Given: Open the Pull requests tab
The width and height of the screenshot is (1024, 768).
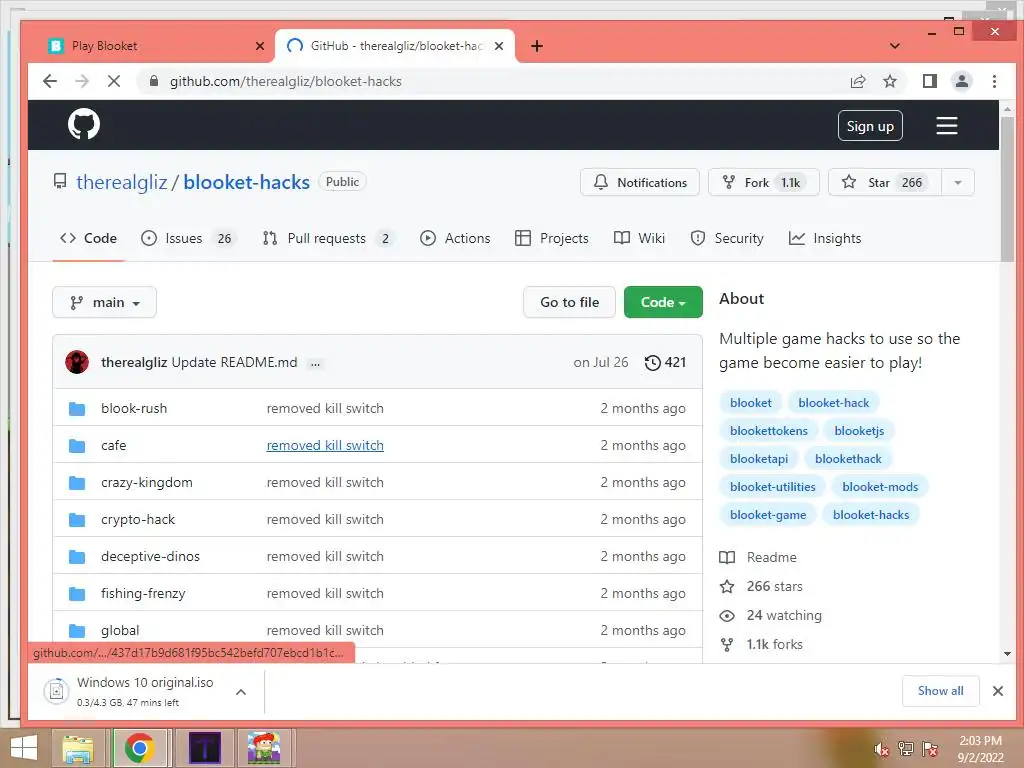Looking at the screenshot, I should 328,238.
